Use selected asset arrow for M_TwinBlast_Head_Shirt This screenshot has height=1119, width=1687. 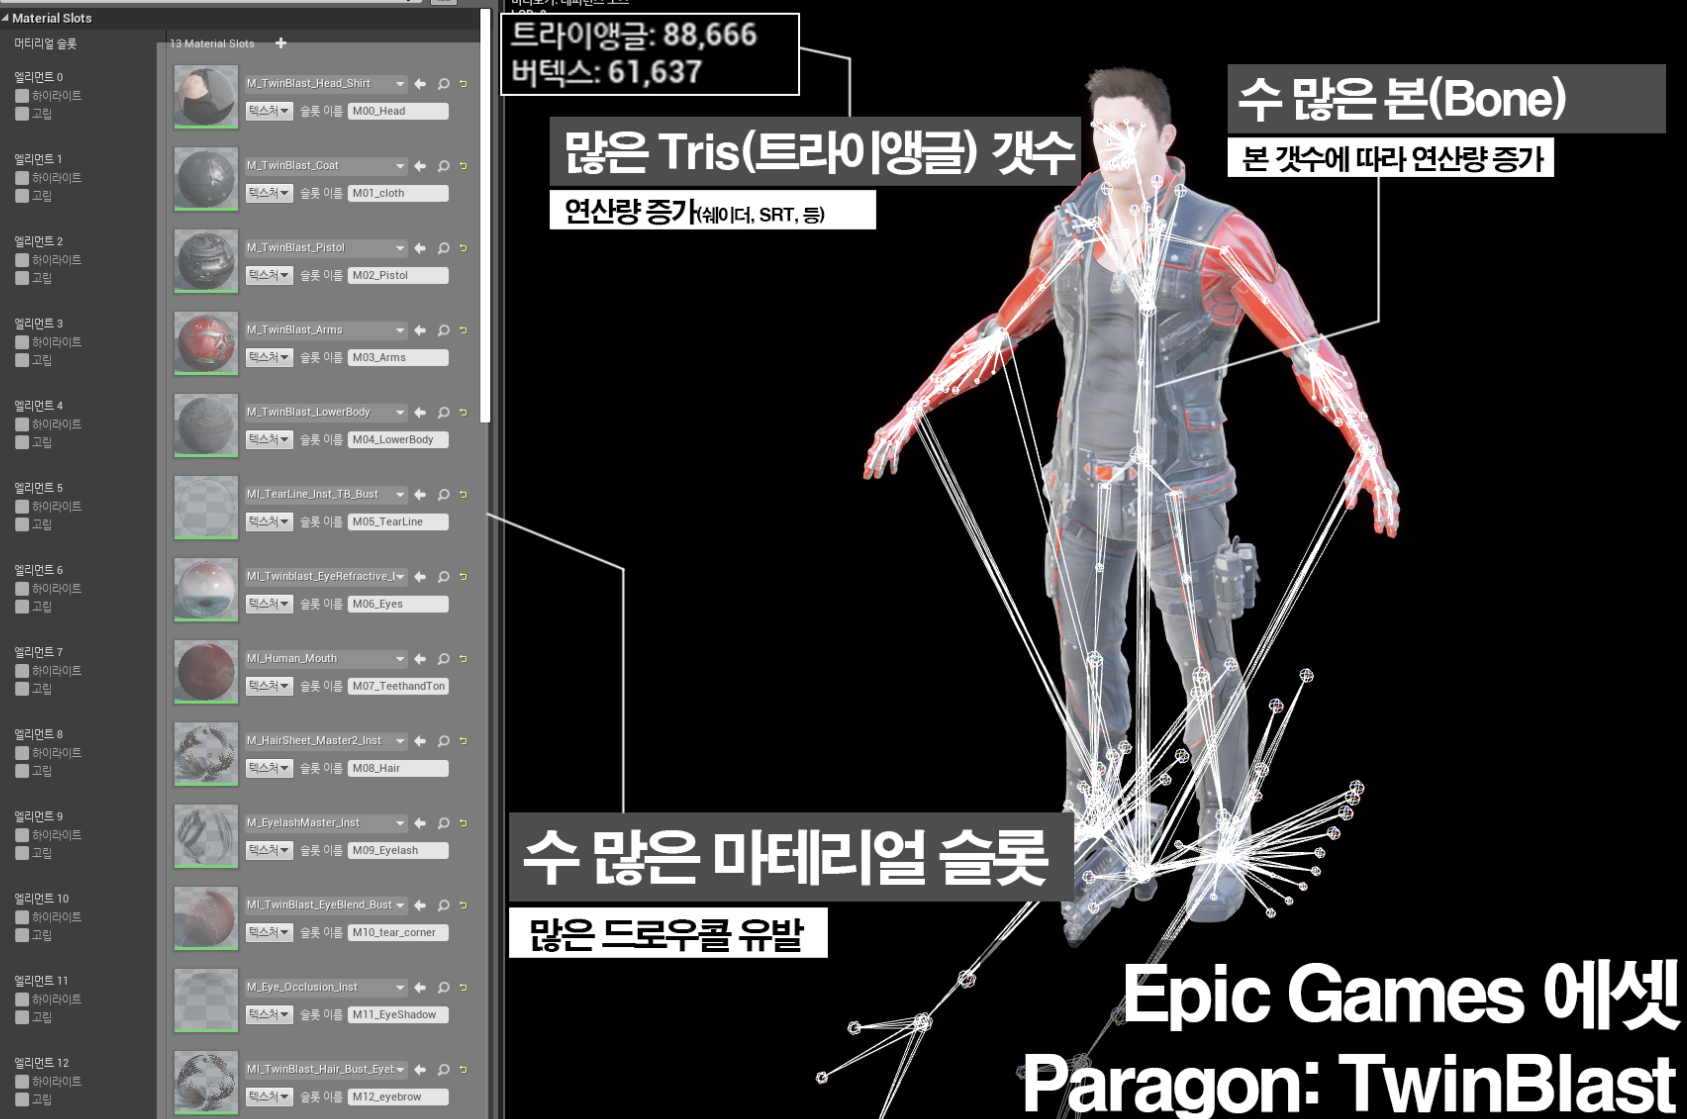[x=420, y=84]
